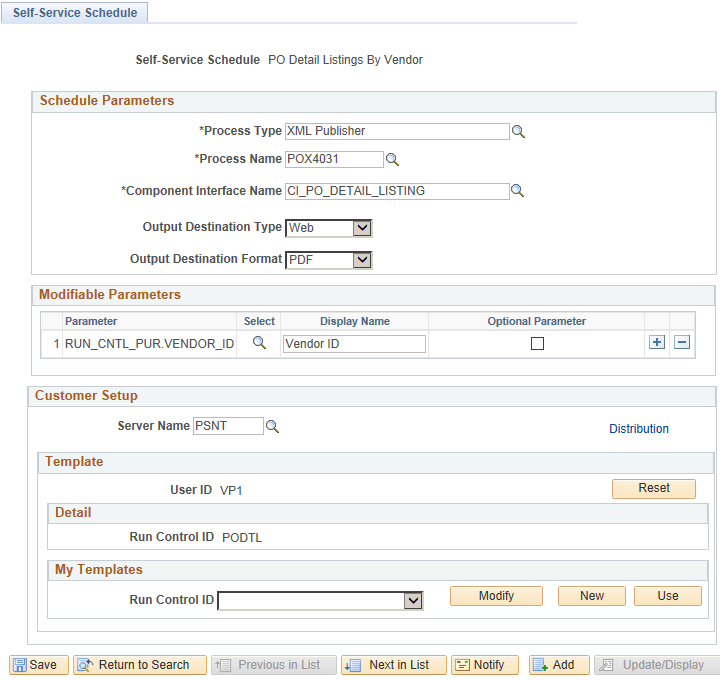This screenshot has width=720, height=680.
Task: Tick the Optional Parameter checkbox for Vendor ID
Action: coord(537,343)
